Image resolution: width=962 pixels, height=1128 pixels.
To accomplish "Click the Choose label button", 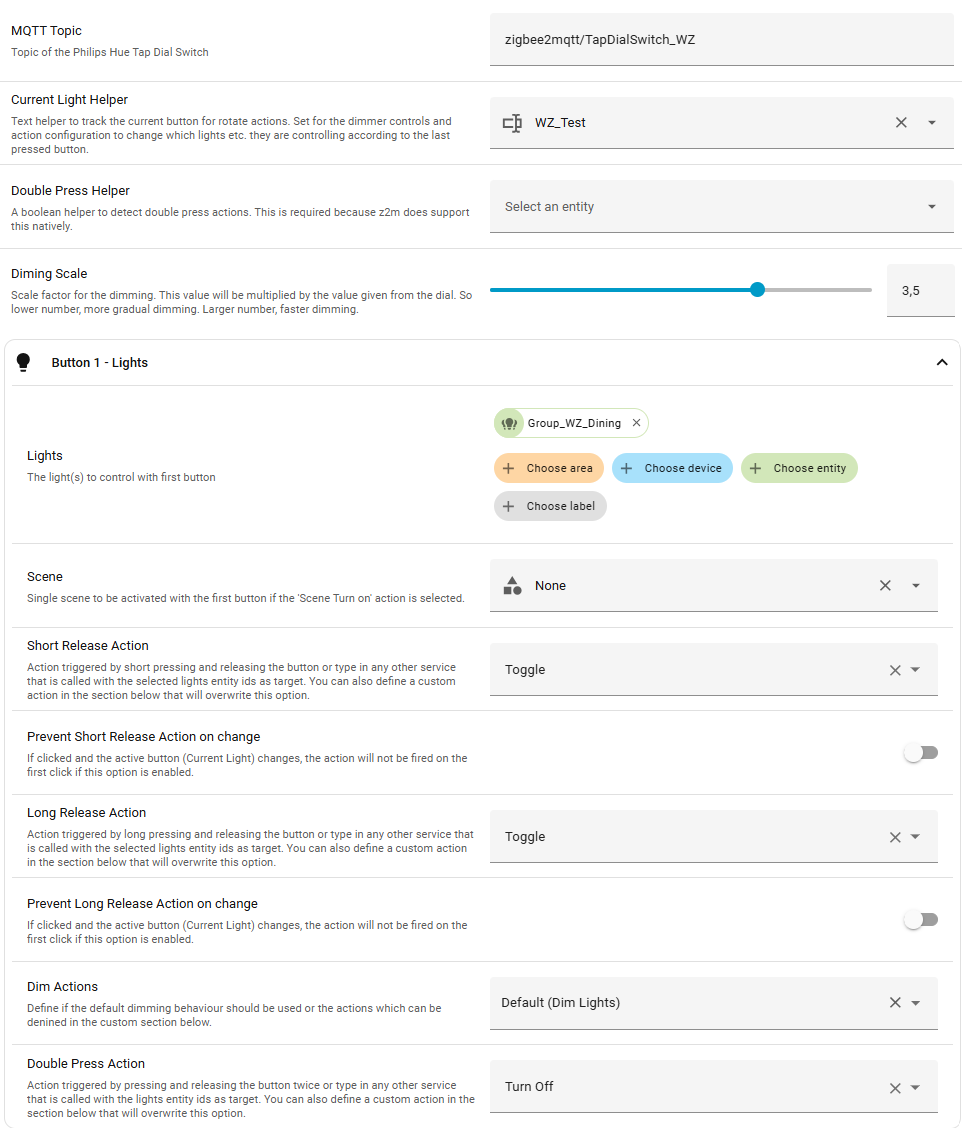I will tap(550, 506).
